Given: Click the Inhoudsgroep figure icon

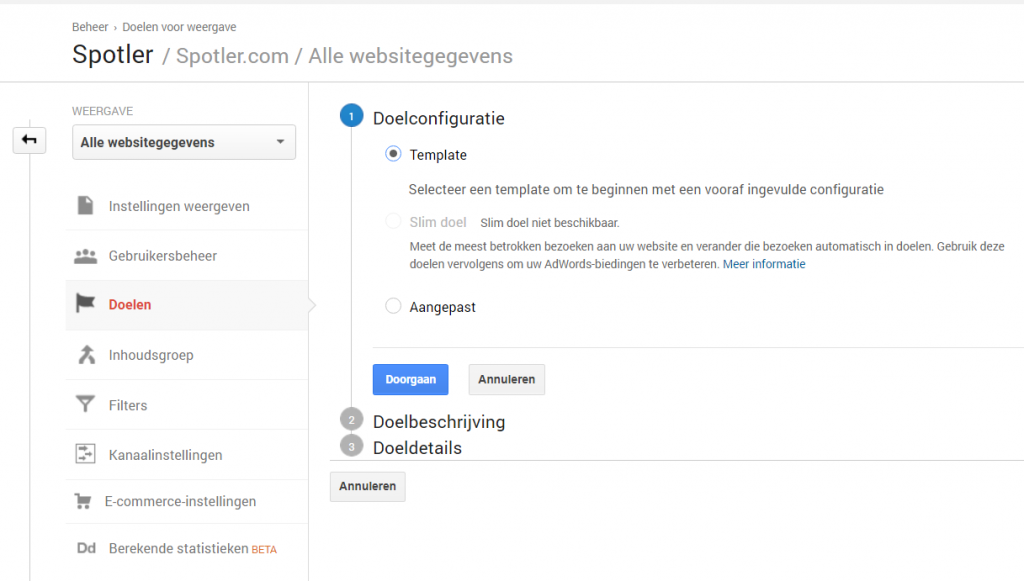Looking at the screenshot, I should pyautogui.click(x=86, y=354).
